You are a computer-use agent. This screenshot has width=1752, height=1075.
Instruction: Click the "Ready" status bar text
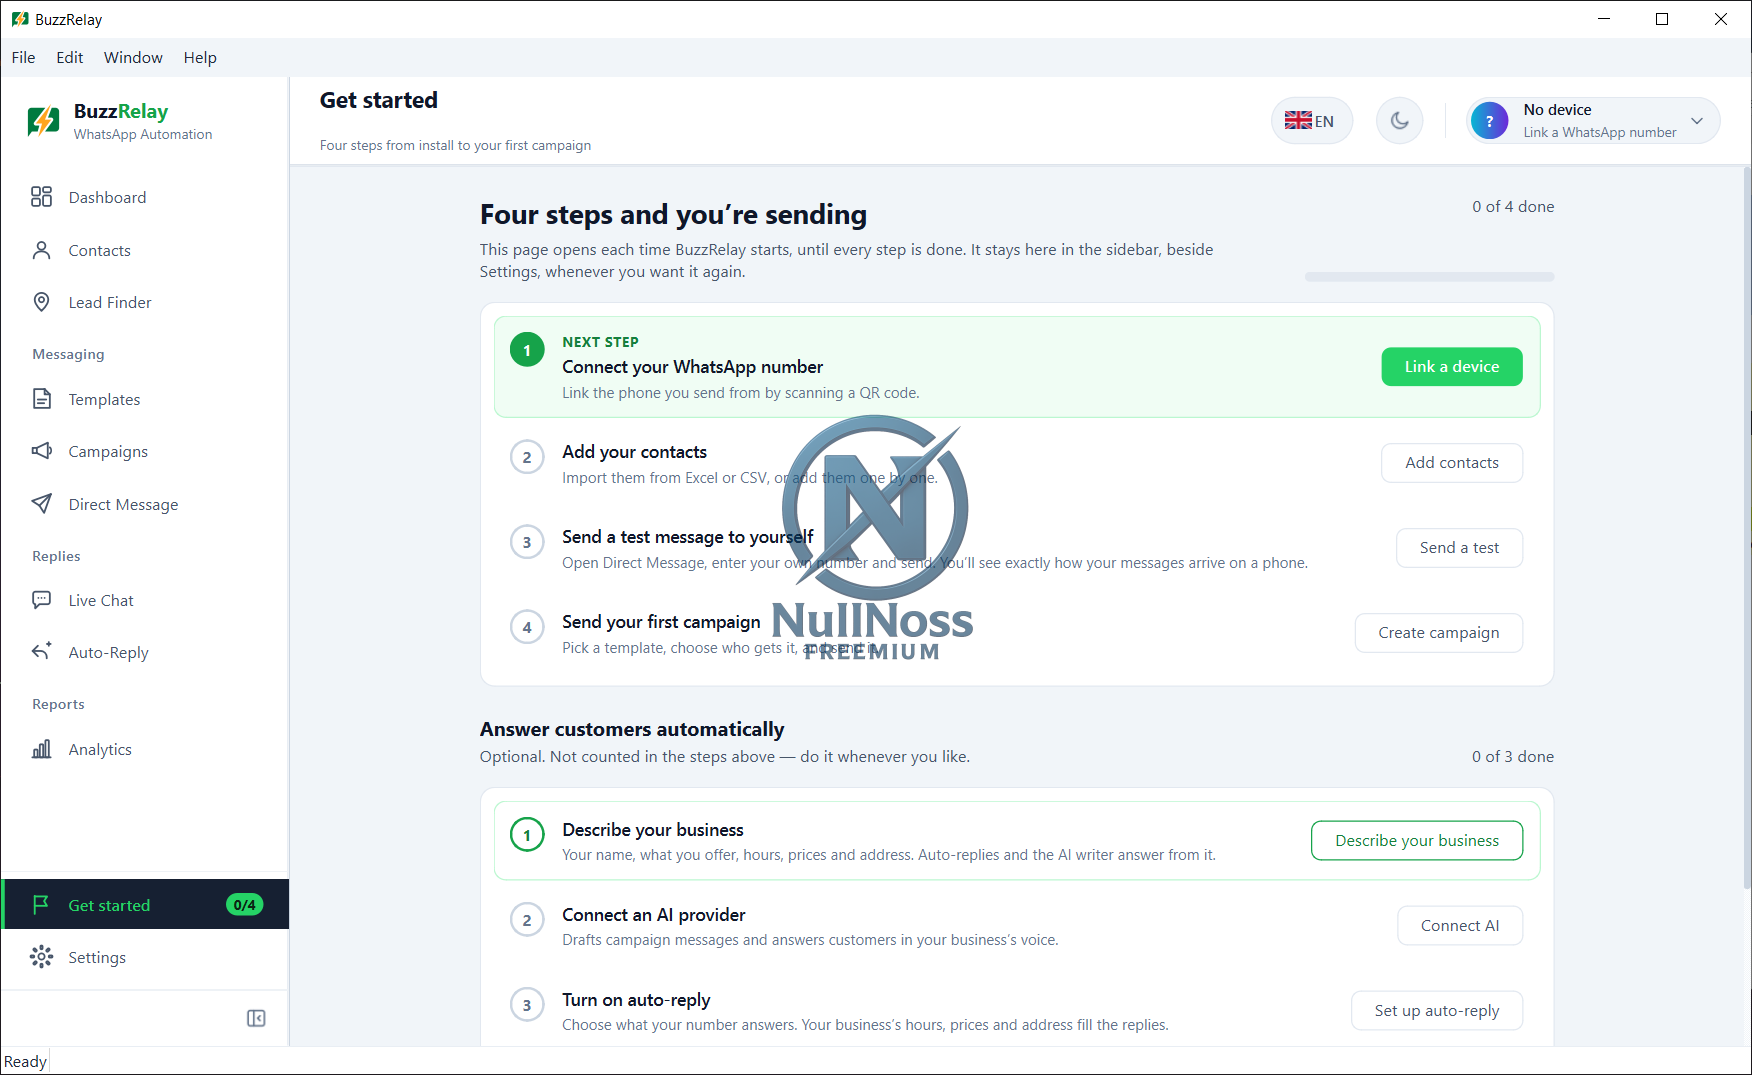pyautogui.click(x=25, y=1062)
